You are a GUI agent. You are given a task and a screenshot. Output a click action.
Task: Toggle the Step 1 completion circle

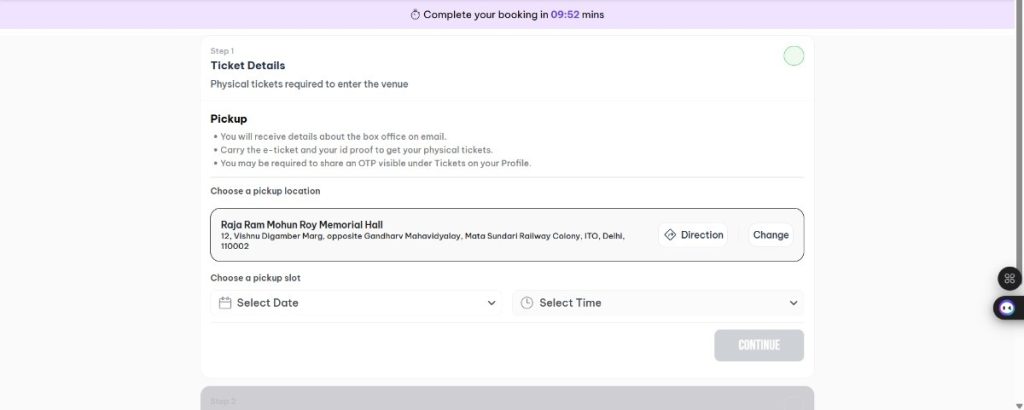coord(793,56)
